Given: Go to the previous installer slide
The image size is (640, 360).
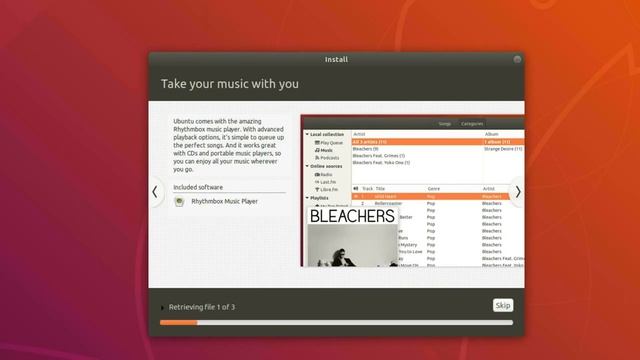Looking at the screenshot, I should pyautogui.click(x=155, y=192).
